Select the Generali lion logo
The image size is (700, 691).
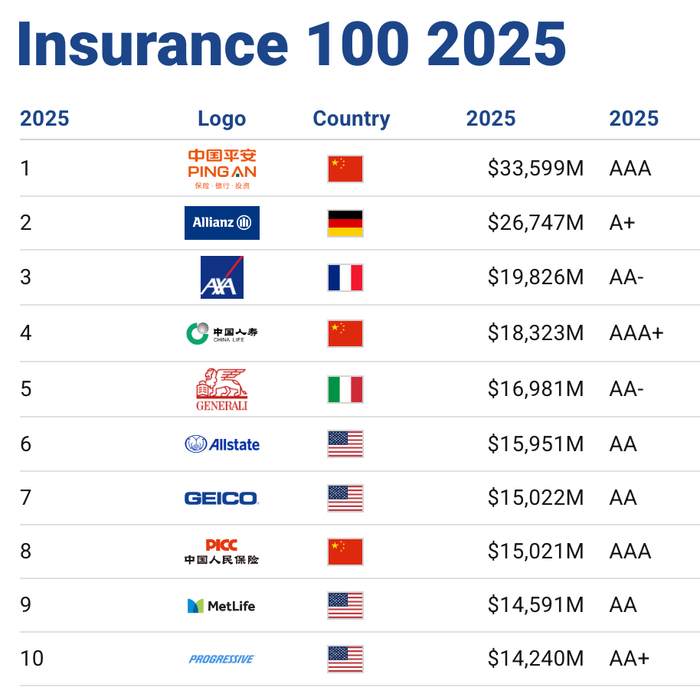tap(221, 389)
